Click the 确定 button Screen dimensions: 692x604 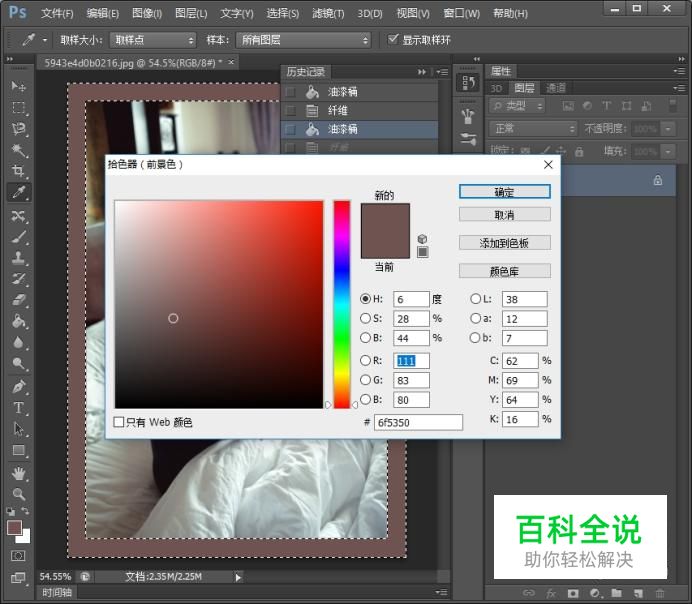click(504, 192)
